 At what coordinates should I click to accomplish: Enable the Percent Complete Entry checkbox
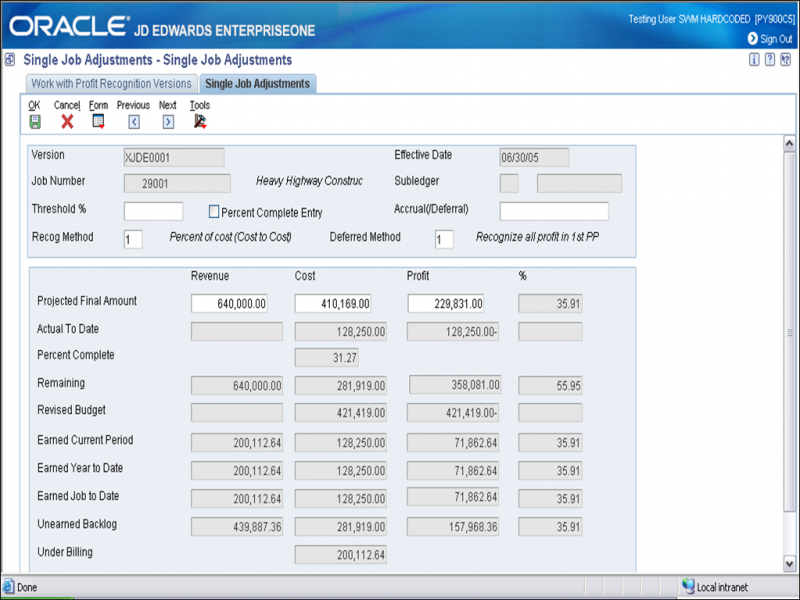tap(213, 212)
